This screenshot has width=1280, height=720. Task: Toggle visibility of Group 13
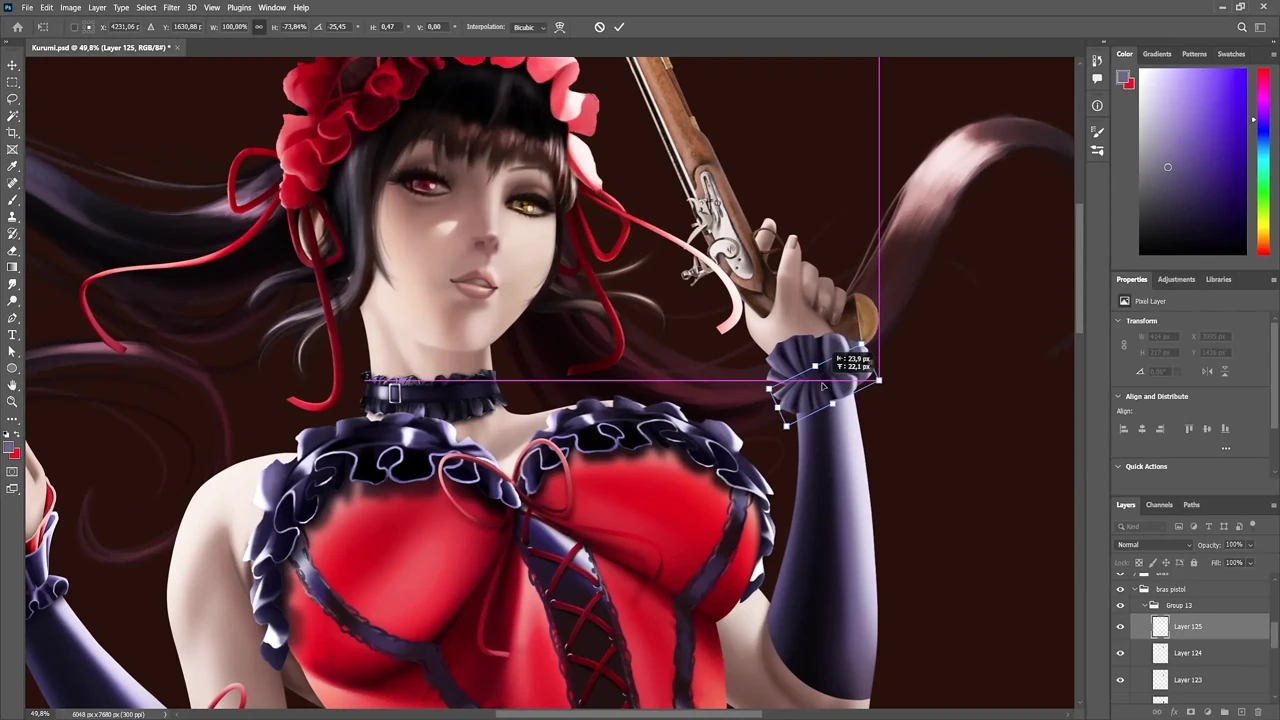1120,606
